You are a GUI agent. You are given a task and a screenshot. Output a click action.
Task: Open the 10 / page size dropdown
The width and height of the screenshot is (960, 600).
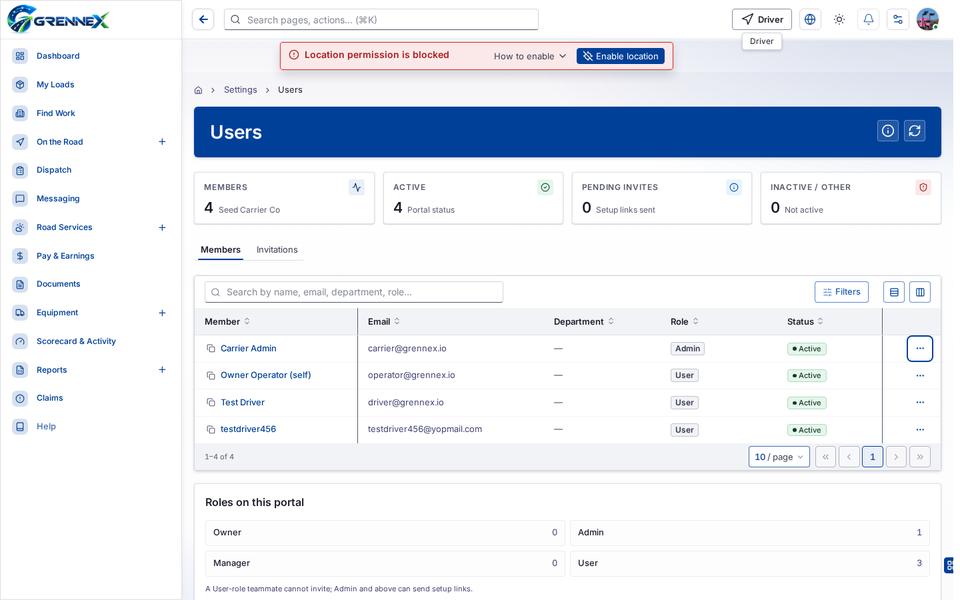(779, 457)
